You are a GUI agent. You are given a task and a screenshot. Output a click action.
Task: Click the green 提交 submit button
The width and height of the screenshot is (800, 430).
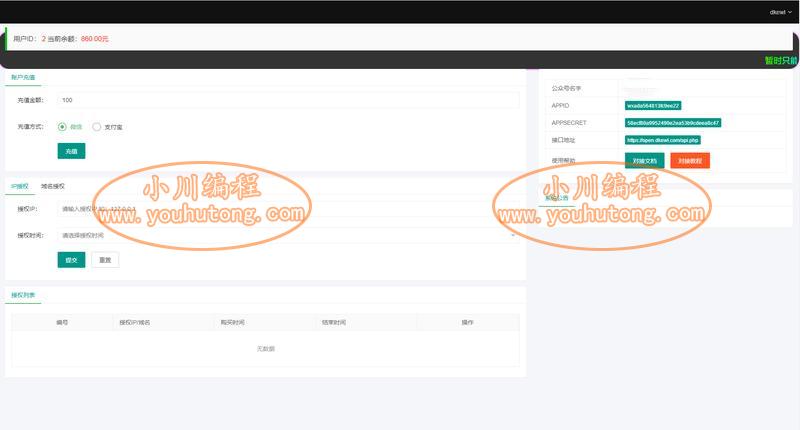(x=71, y=260)
